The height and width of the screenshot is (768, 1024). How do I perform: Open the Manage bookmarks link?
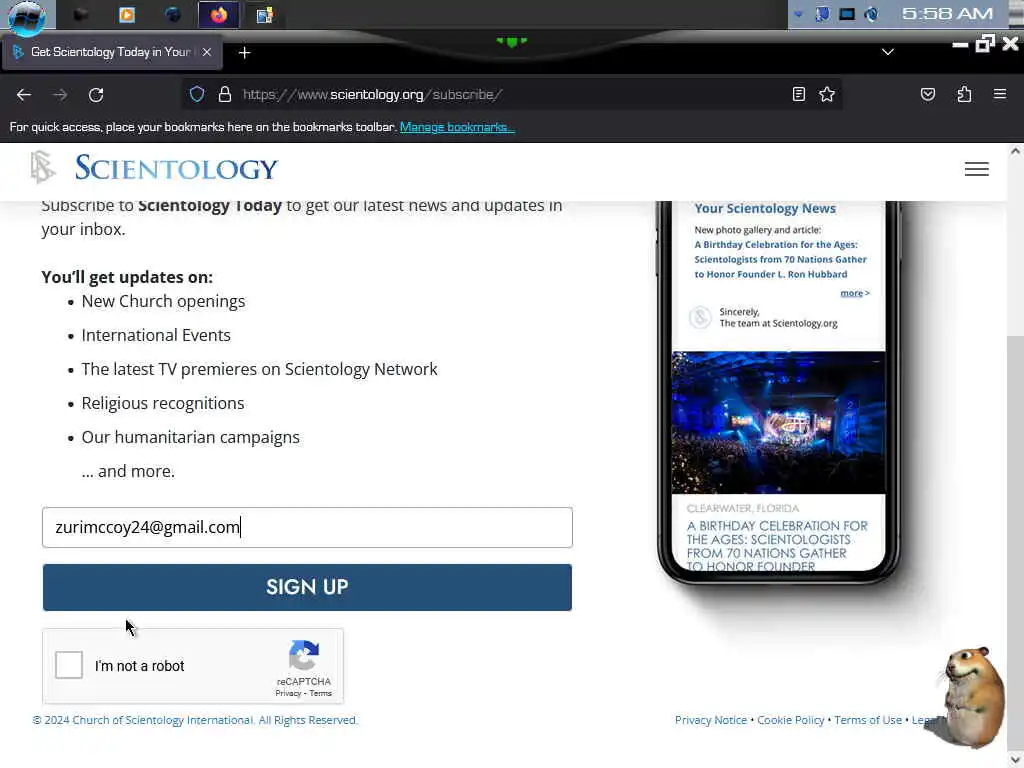click(457, 127)
